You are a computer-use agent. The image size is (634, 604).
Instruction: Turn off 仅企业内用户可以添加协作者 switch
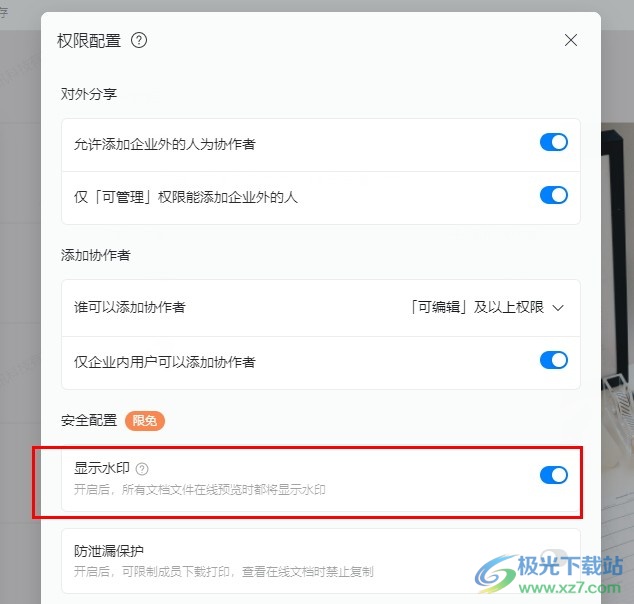click(554, 360)
